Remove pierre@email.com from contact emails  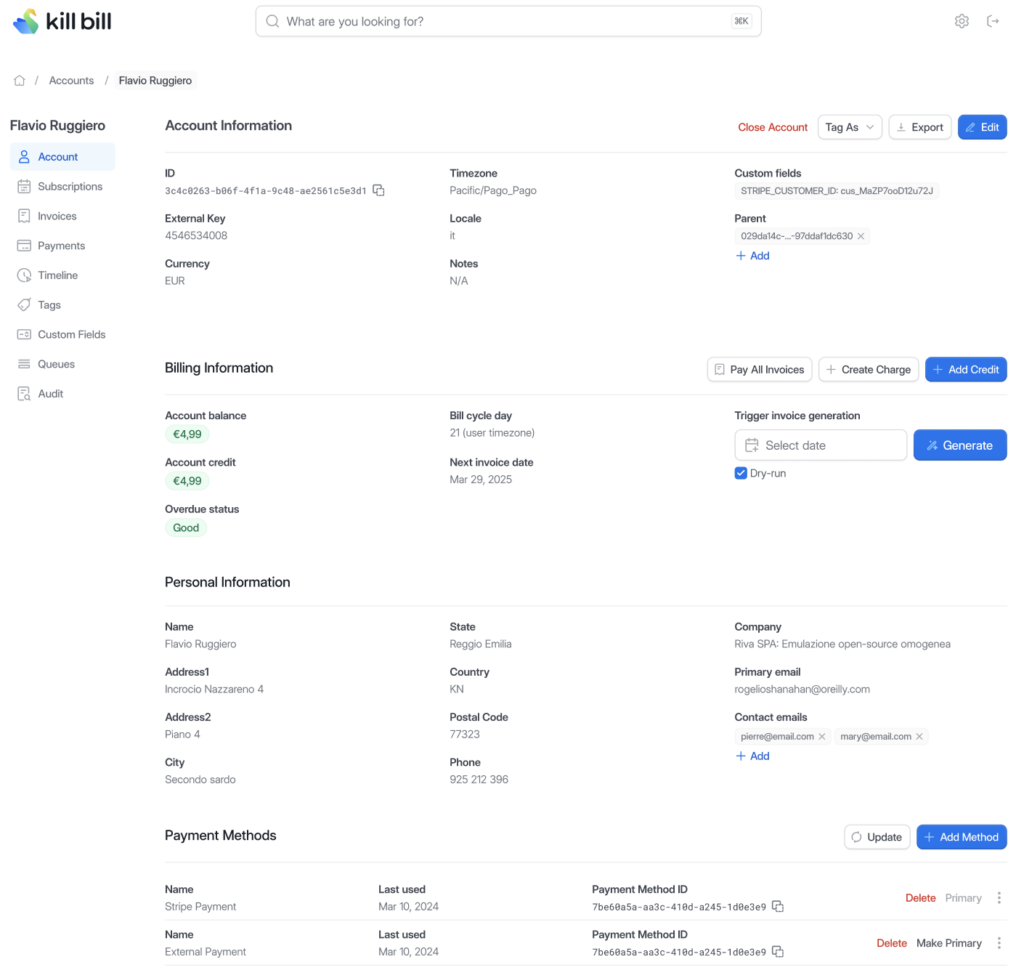coord(822,736)
